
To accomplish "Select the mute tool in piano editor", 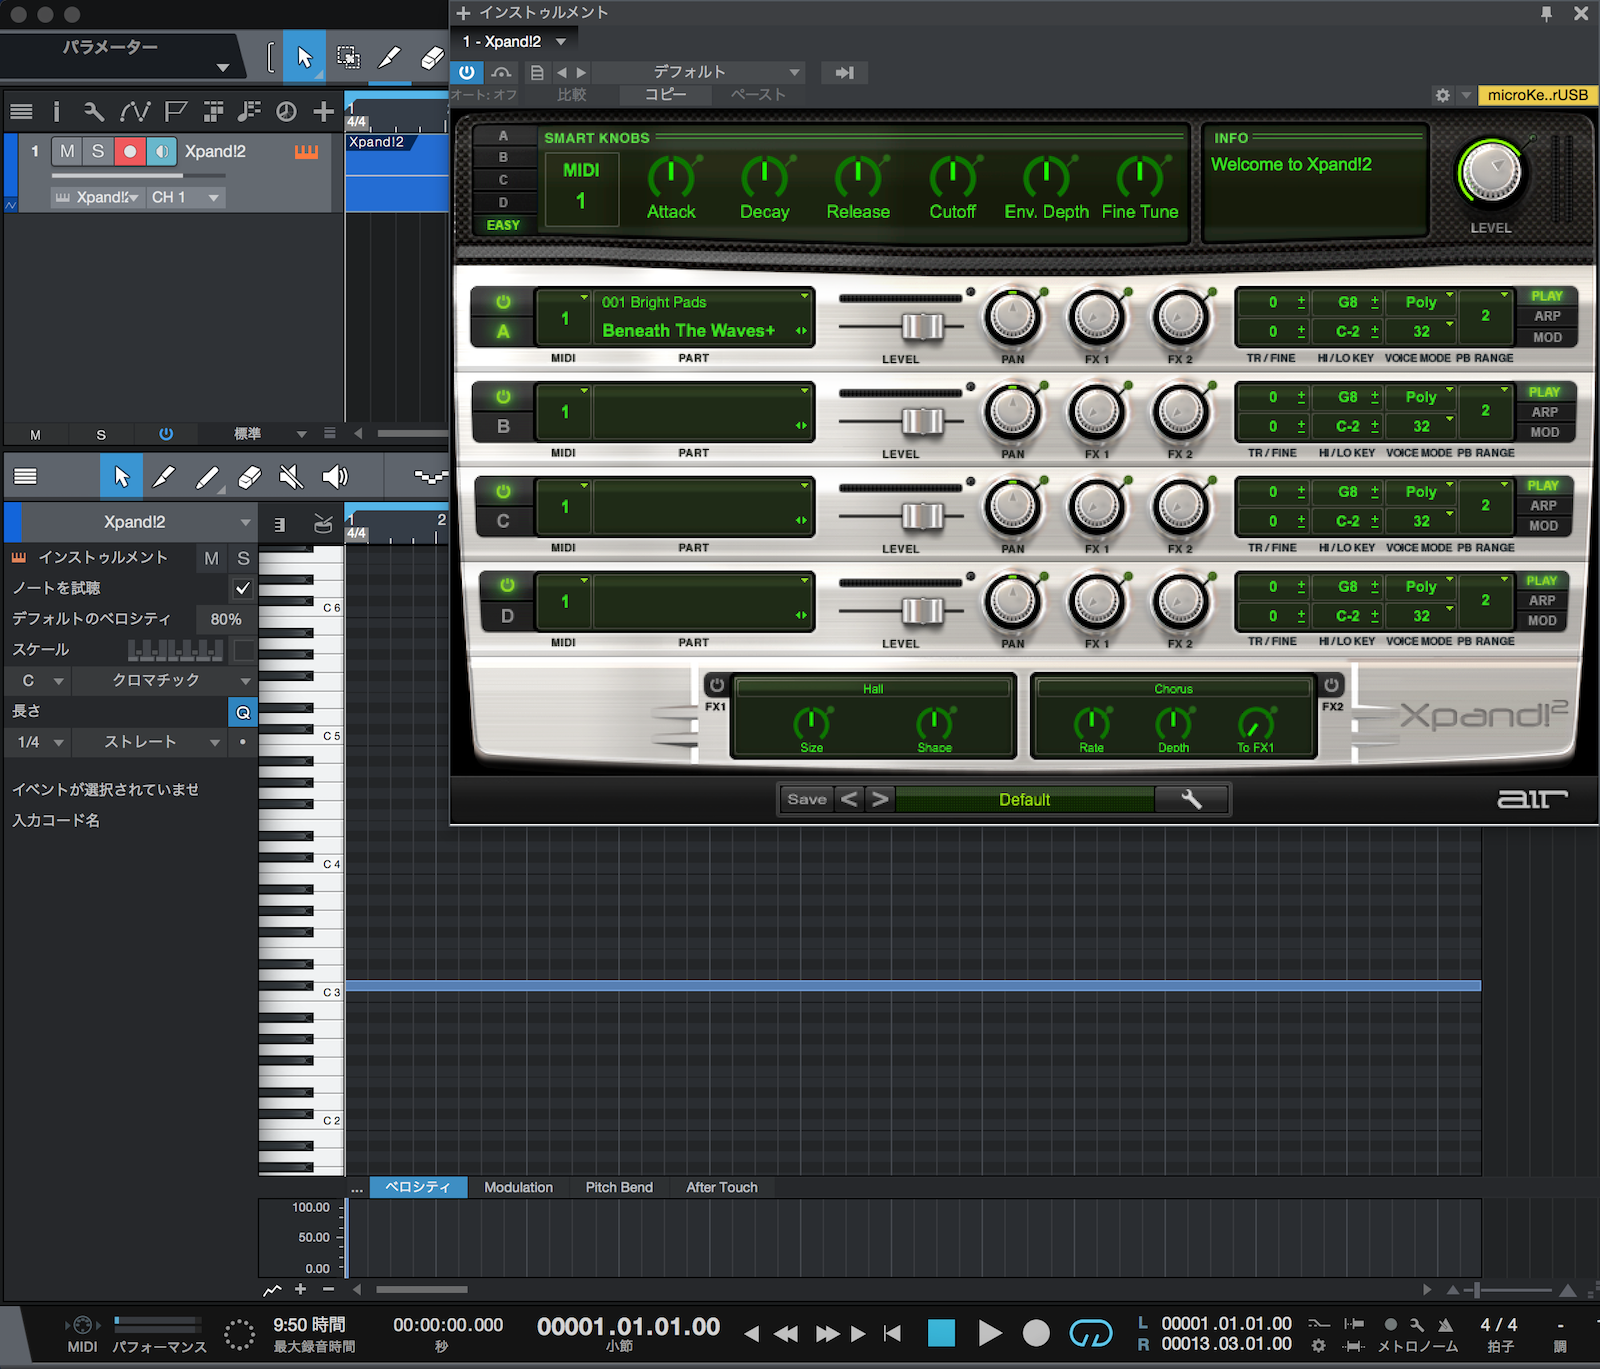I will coord(291,476).
